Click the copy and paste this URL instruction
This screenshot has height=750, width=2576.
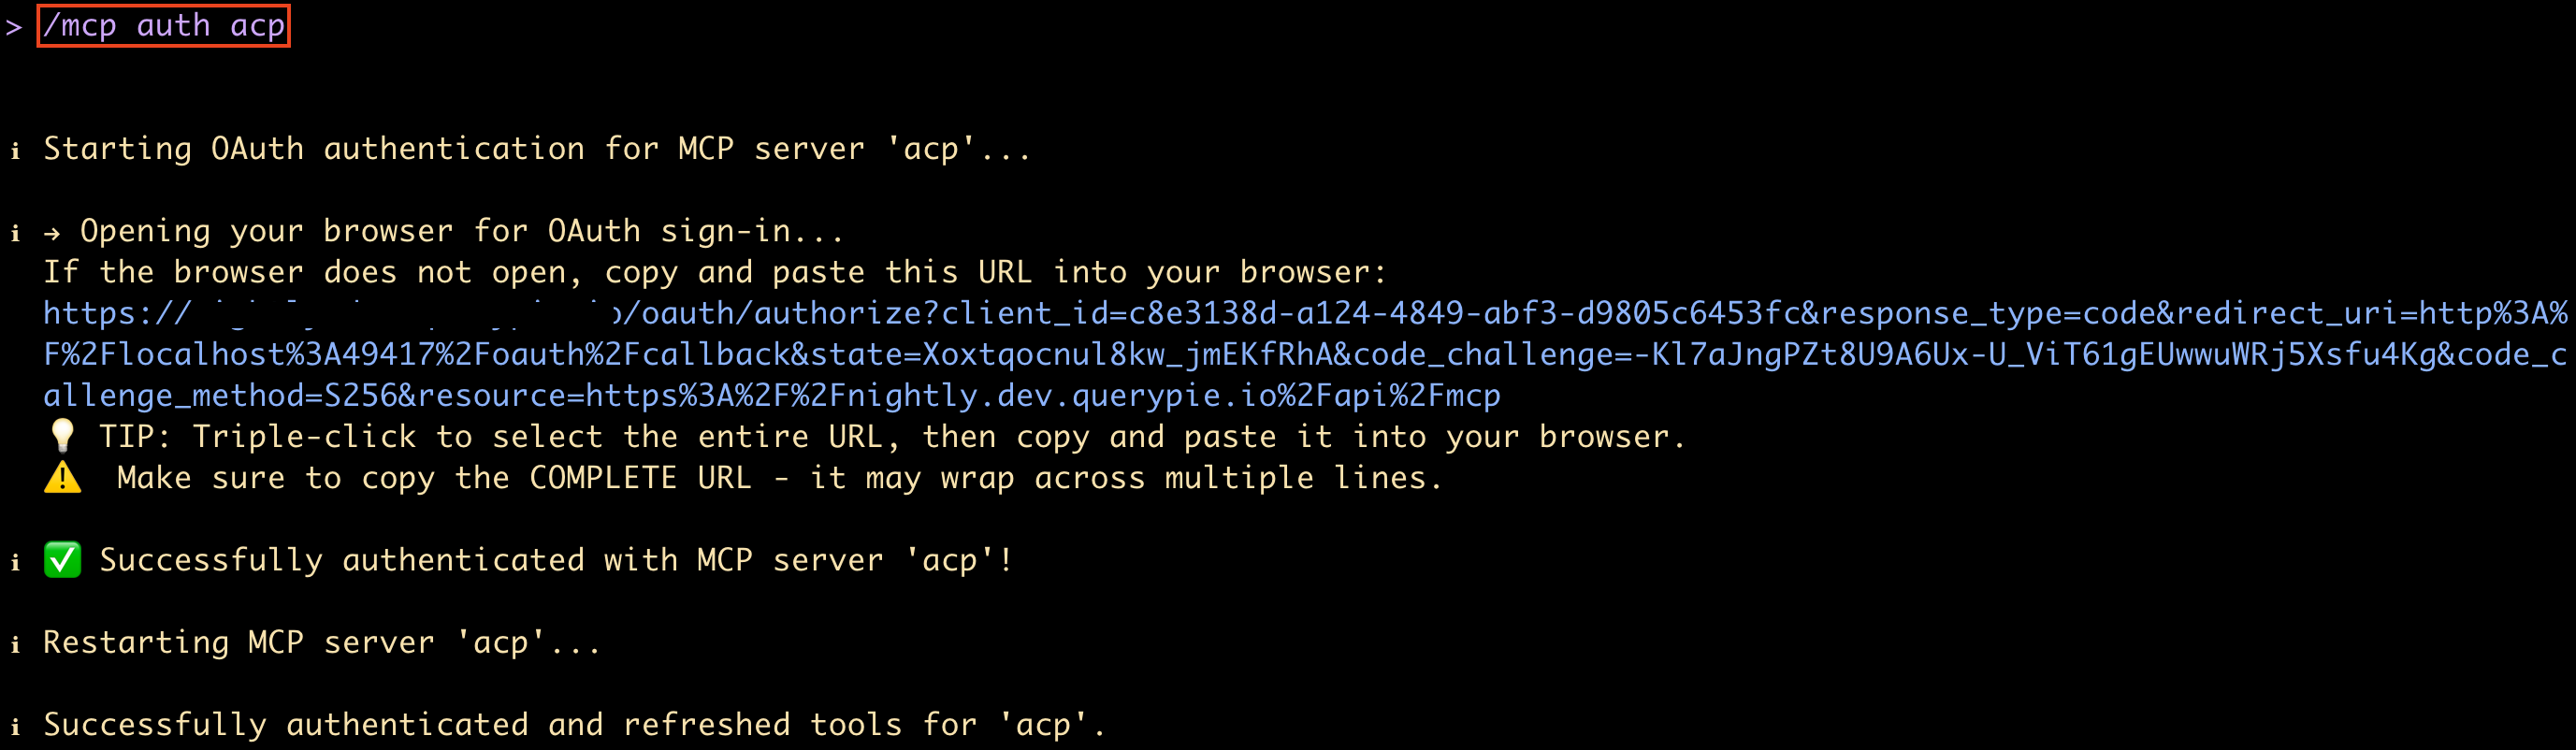(x=715, y=272)
